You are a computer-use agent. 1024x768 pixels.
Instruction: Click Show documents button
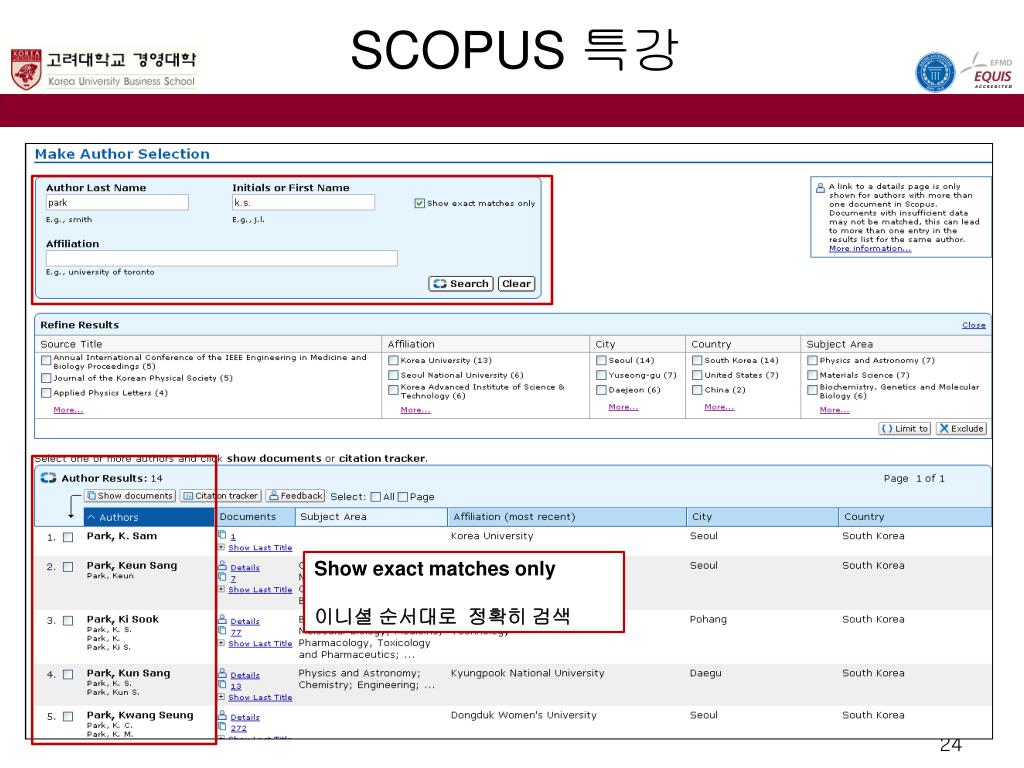point(130,496)
